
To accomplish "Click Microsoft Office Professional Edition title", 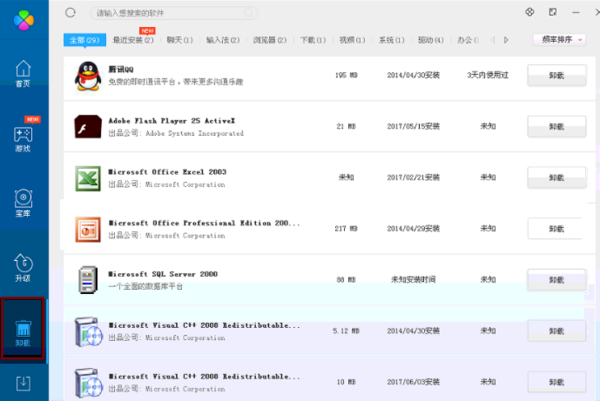I will coord(204,223).
